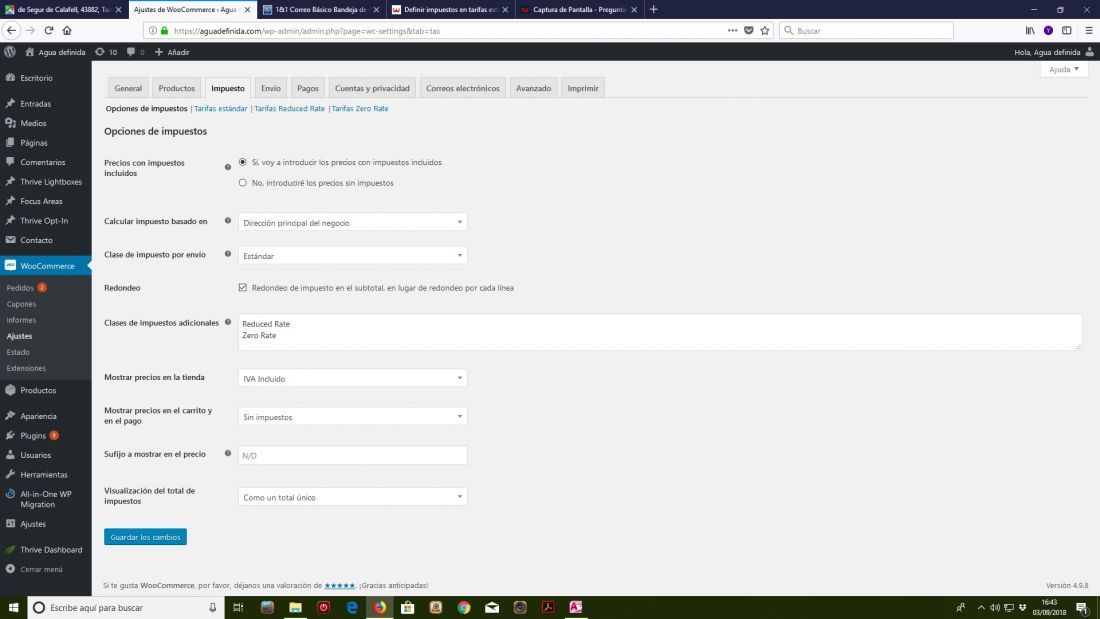Image resolution: width=1100 pixels, height=619 pixels.
Task: Open the Mail app from taskbar
Action: 492,607
